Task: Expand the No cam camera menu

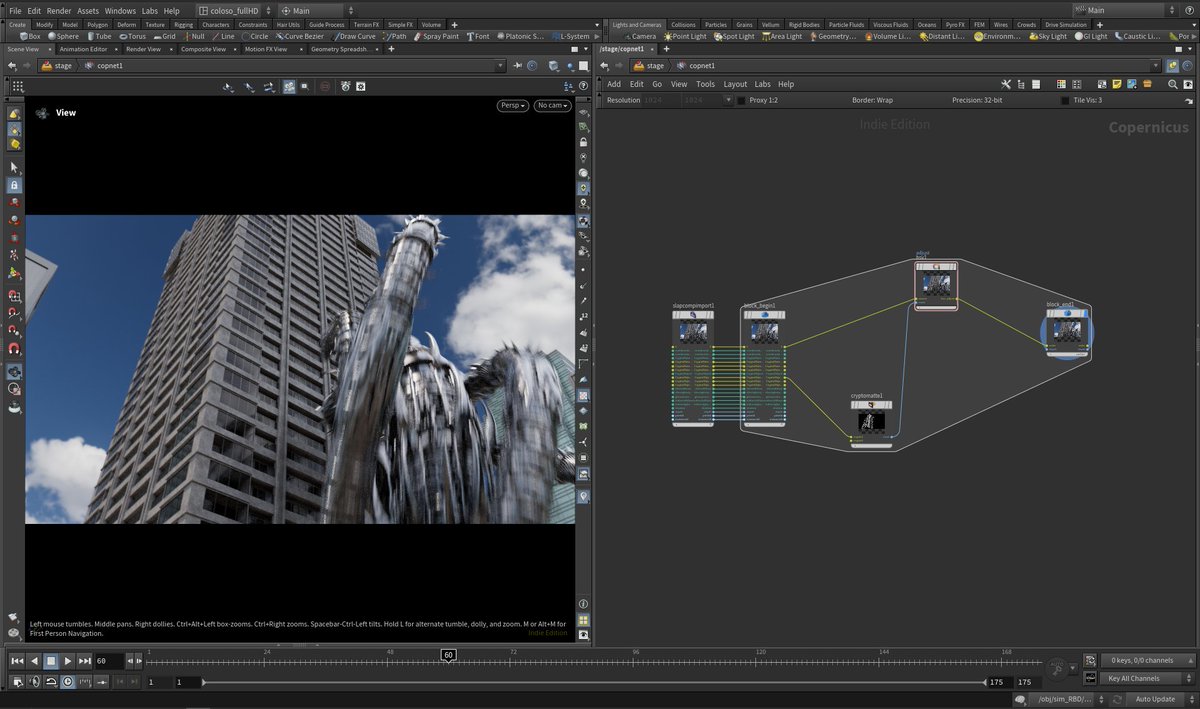Action: point(552,105)
